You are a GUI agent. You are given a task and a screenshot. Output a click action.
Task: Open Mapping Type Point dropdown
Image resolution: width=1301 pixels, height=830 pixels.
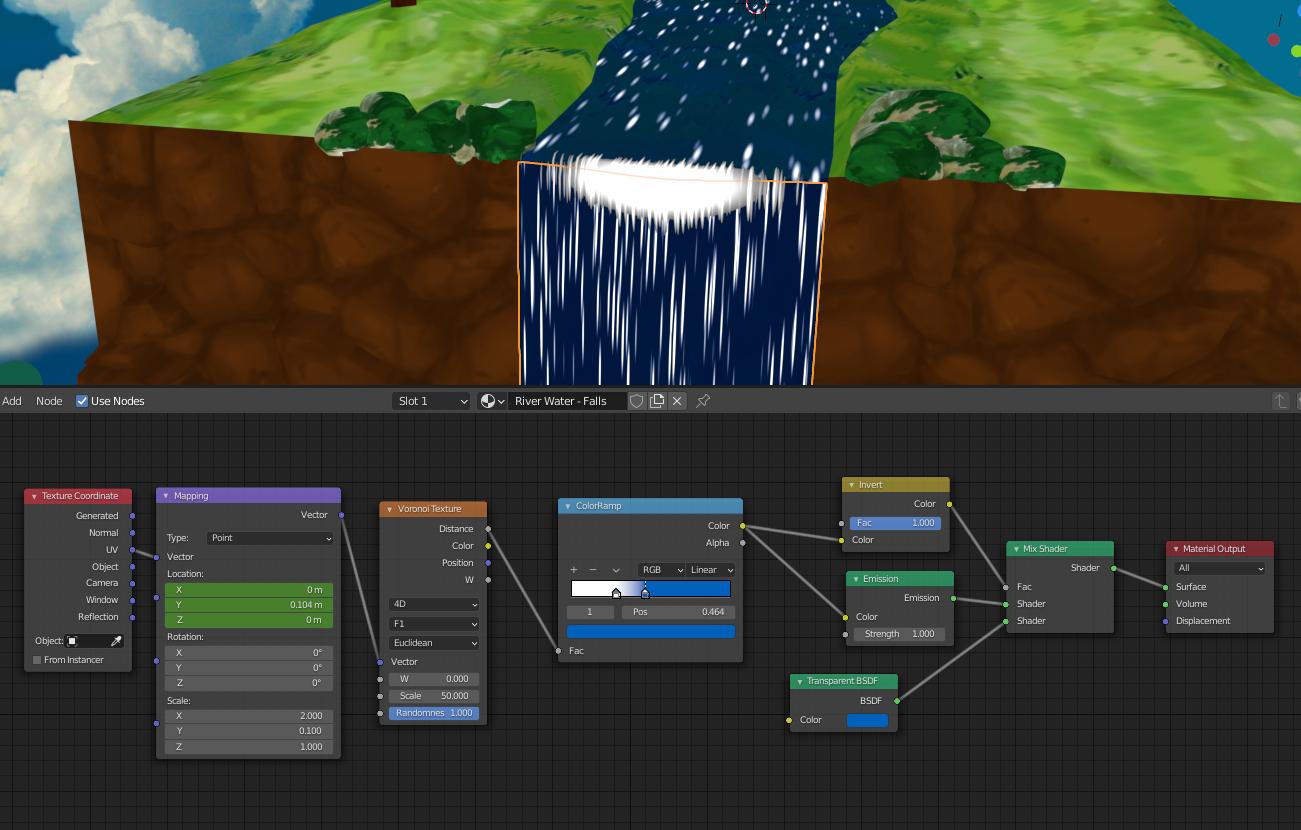click(270, 538)
